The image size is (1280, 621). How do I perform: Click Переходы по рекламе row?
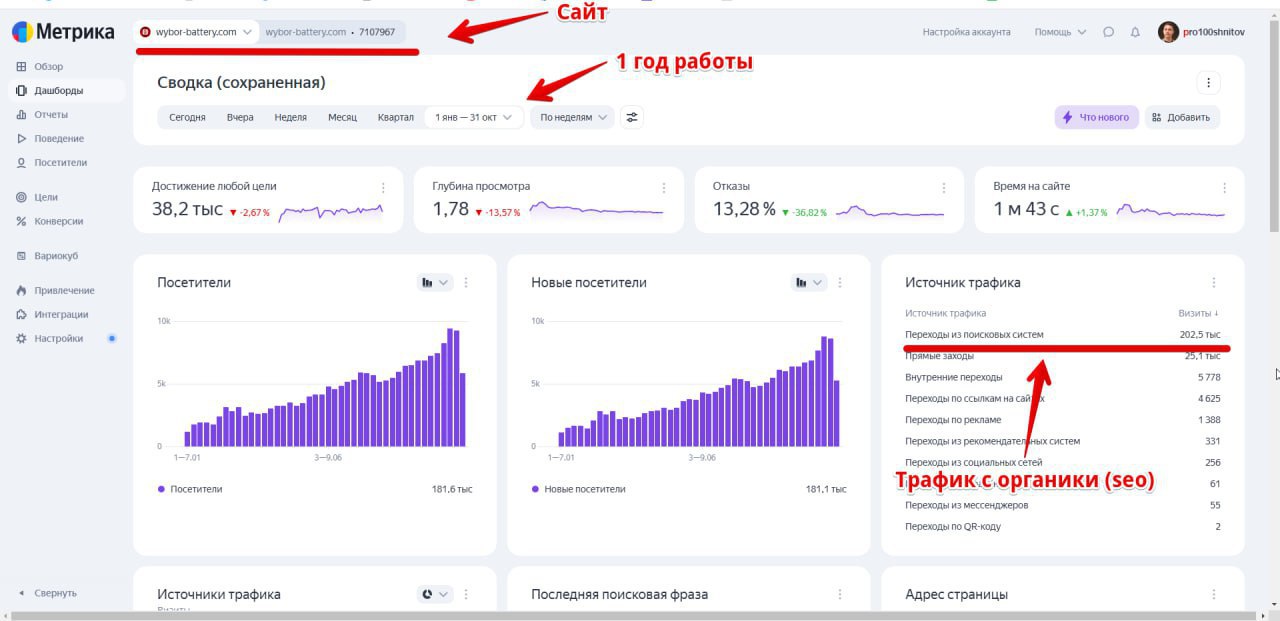coord(1062,420)
